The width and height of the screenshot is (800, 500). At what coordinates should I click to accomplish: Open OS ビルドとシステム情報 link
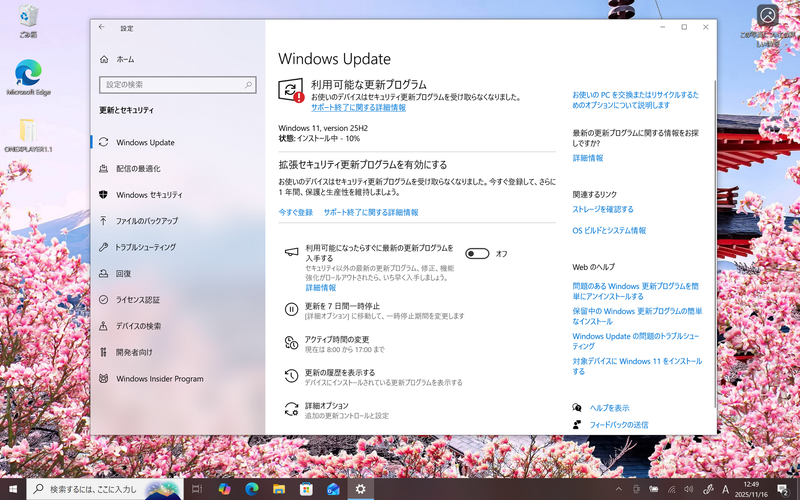tap(609, 231)
